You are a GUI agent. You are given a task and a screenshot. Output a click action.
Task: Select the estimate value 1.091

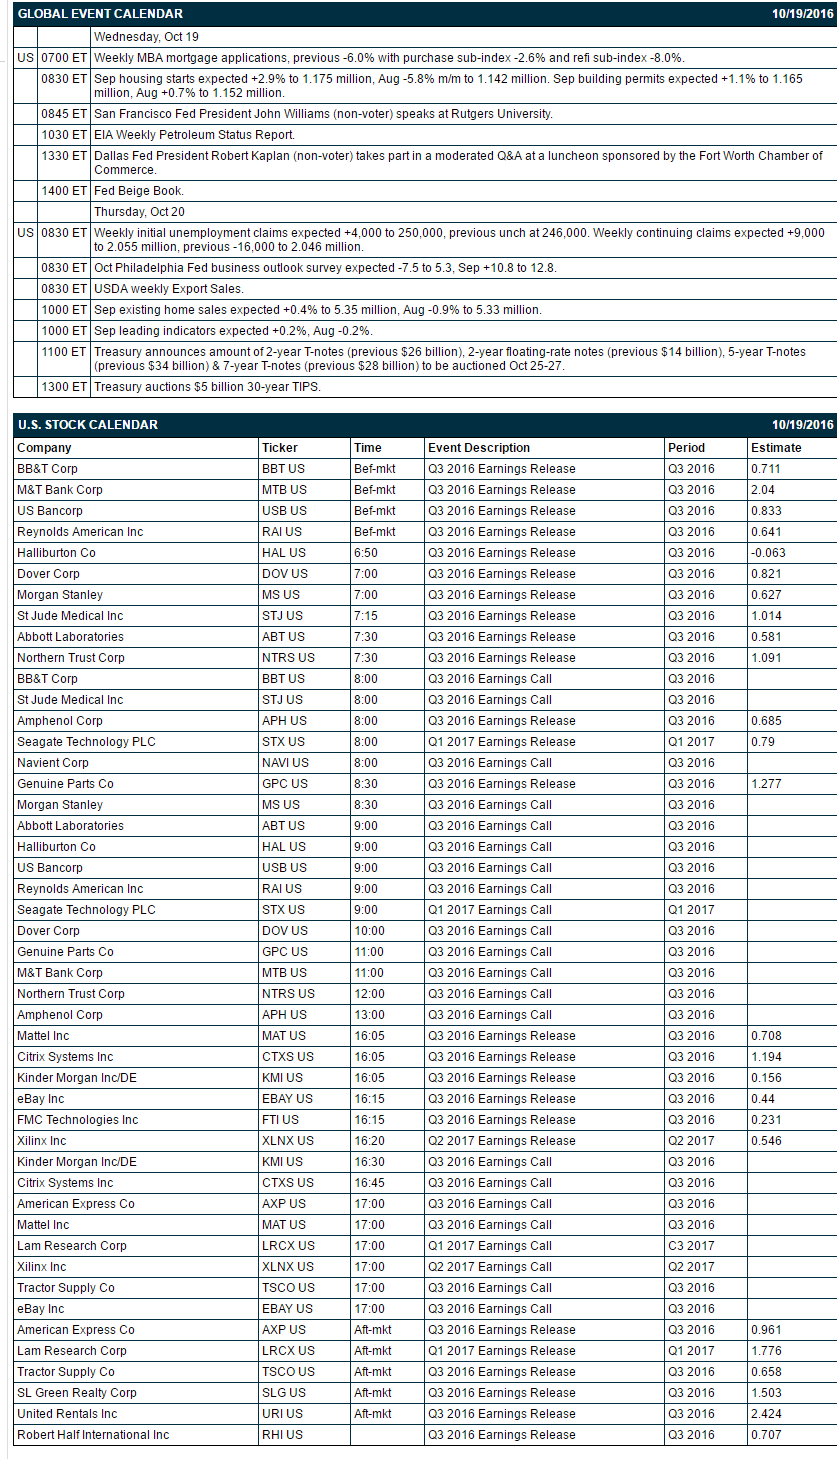point(766,658)
